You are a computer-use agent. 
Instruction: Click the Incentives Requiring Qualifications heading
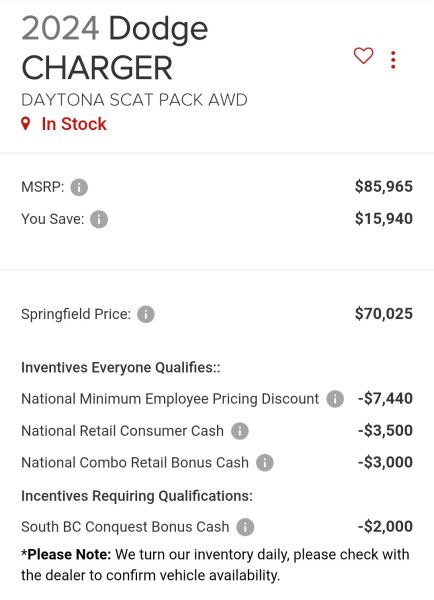coord(137,496)
